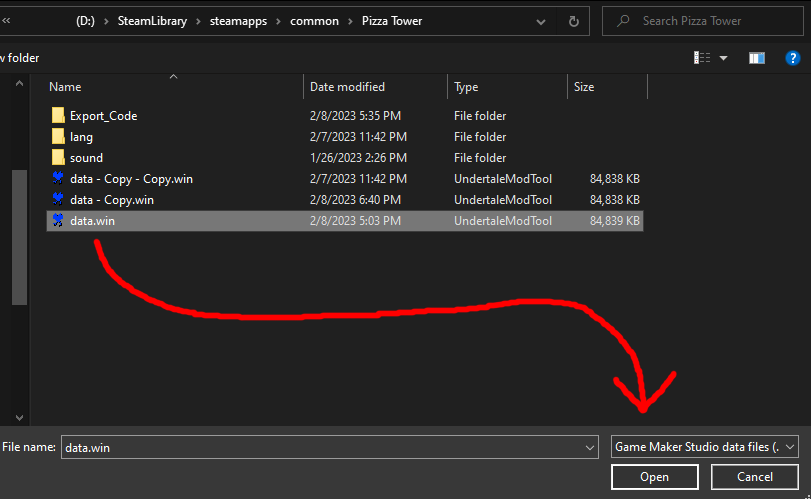Navigate to common in the address bar
The image size is (811, 499).
(x=314, y=21)
